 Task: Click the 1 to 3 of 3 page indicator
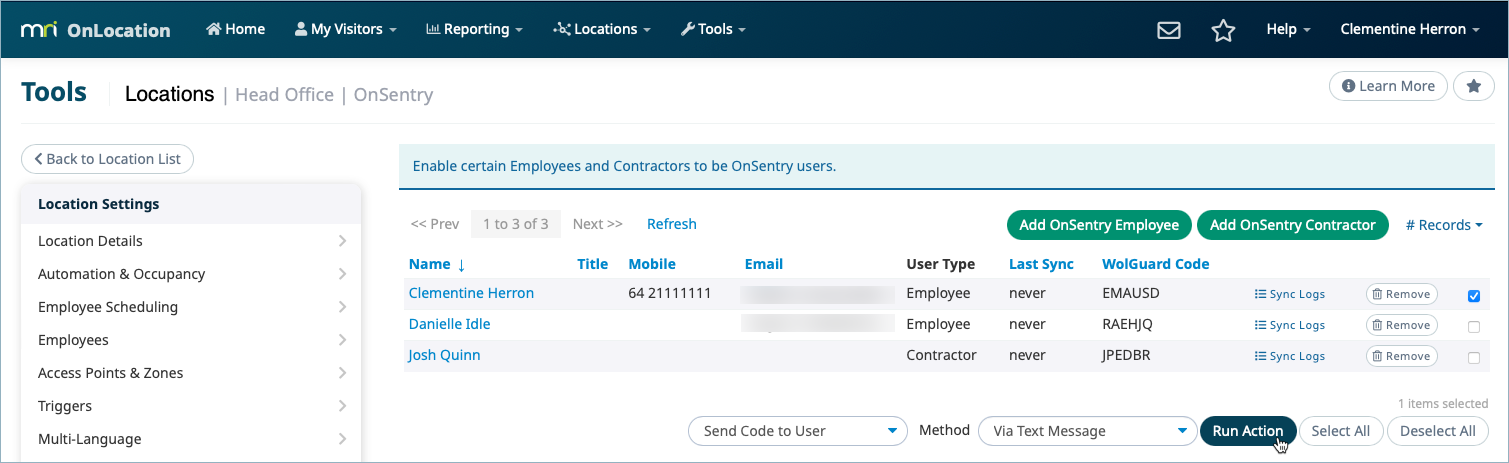(x=516, y=224)
